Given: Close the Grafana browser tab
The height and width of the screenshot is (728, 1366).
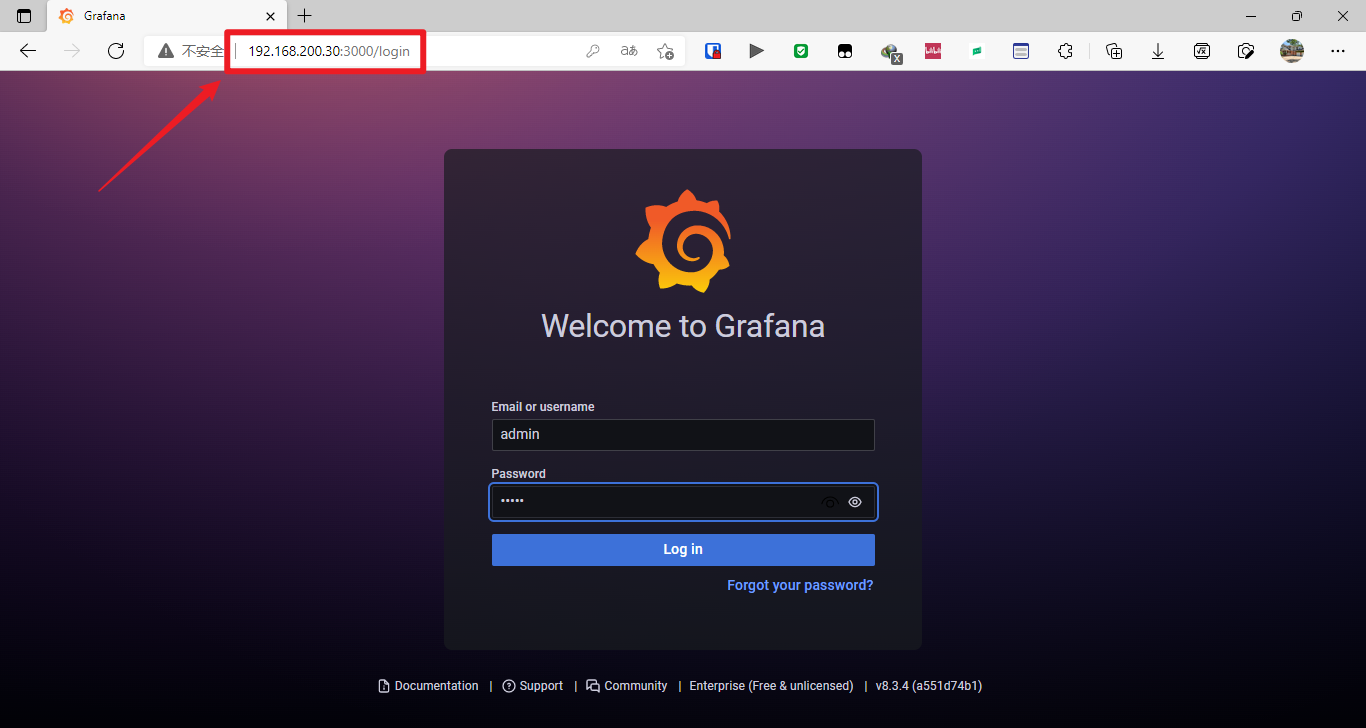Looking at the screenshot, I should click(271, 16).
